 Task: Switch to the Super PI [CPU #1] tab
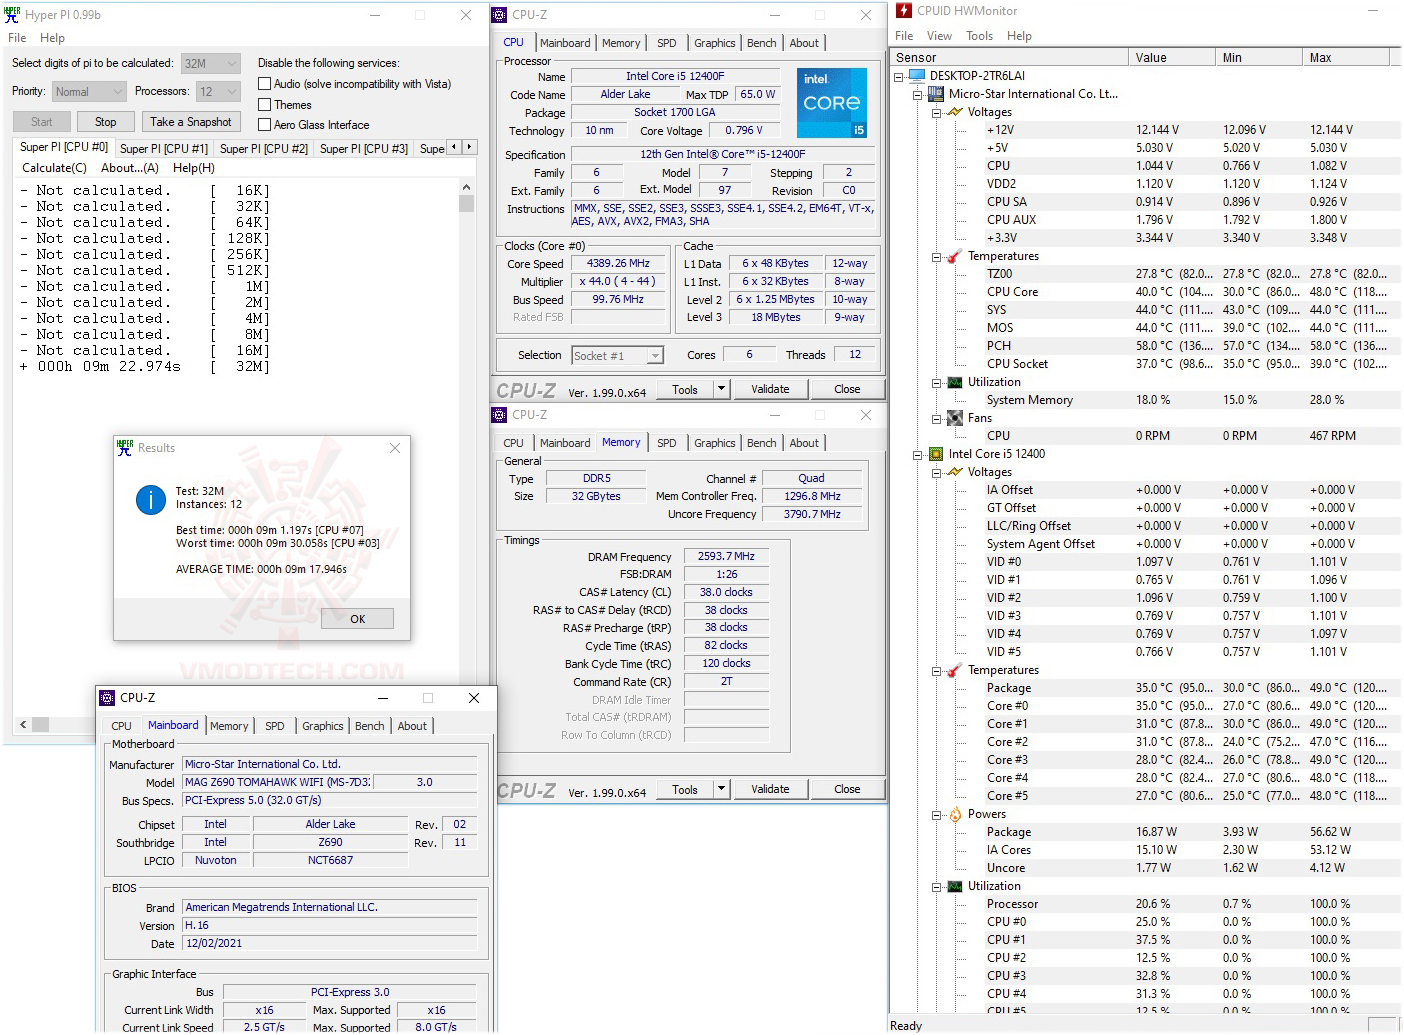point(164,149)
